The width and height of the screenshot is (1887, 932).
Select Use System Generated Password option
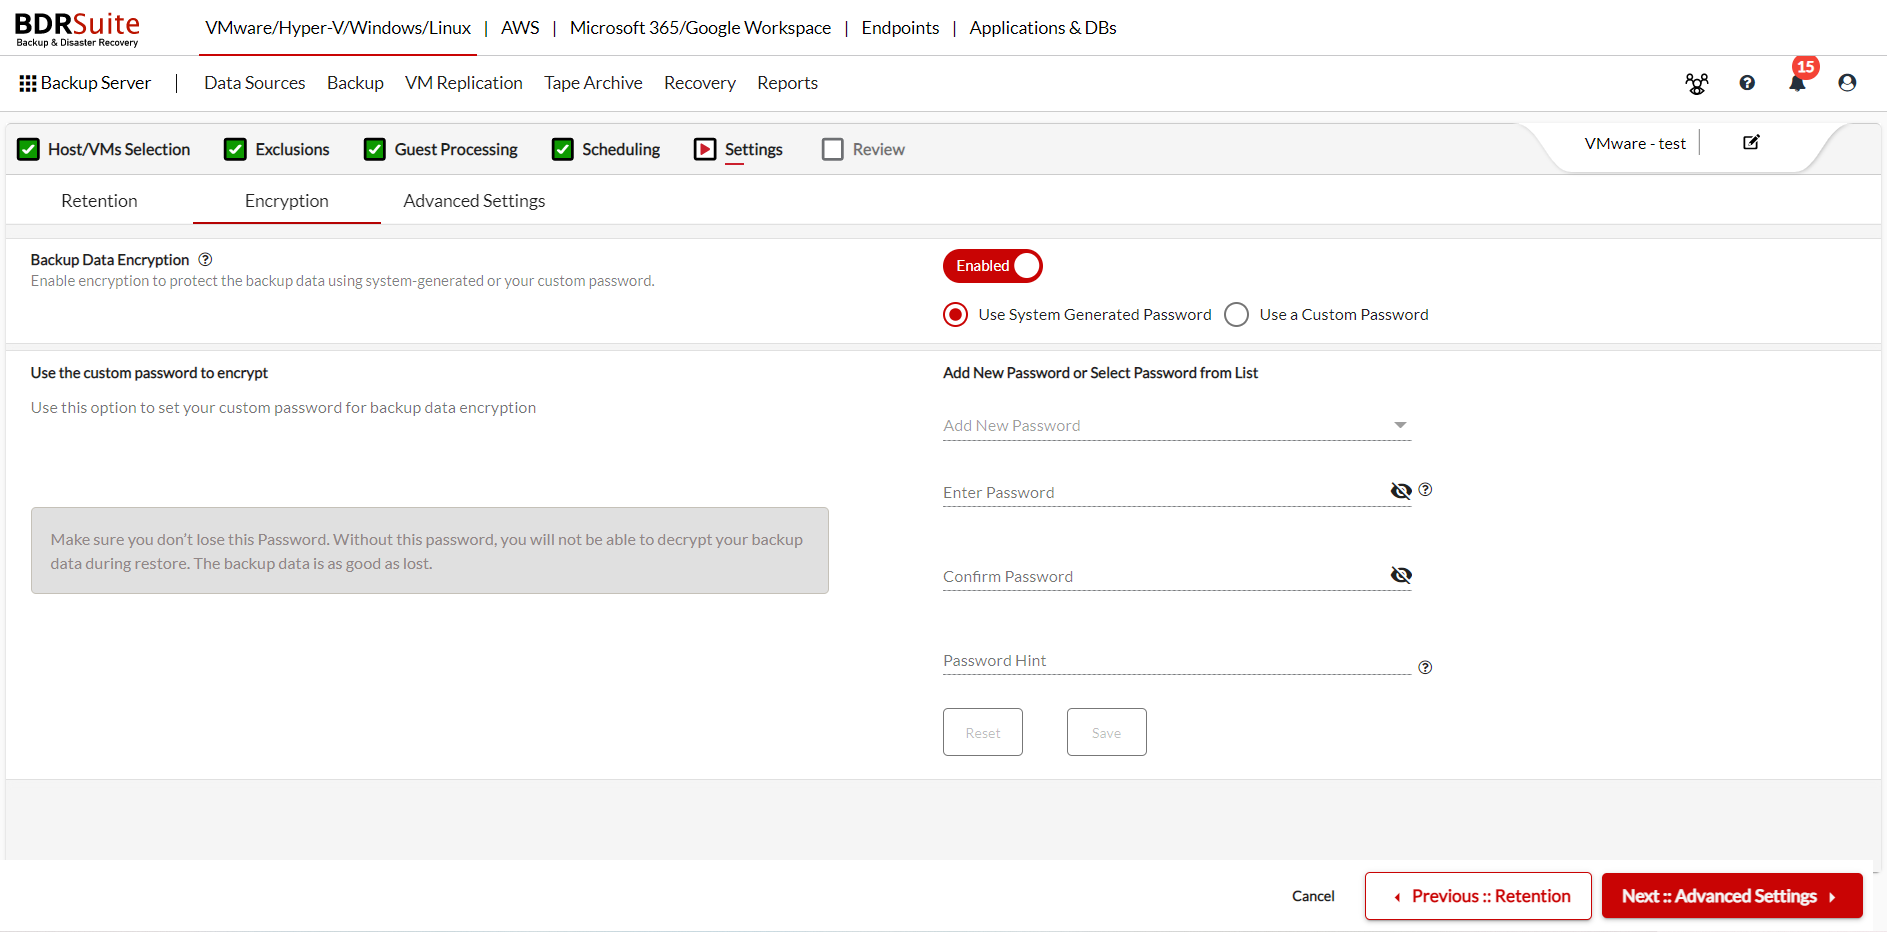[956, 314]
